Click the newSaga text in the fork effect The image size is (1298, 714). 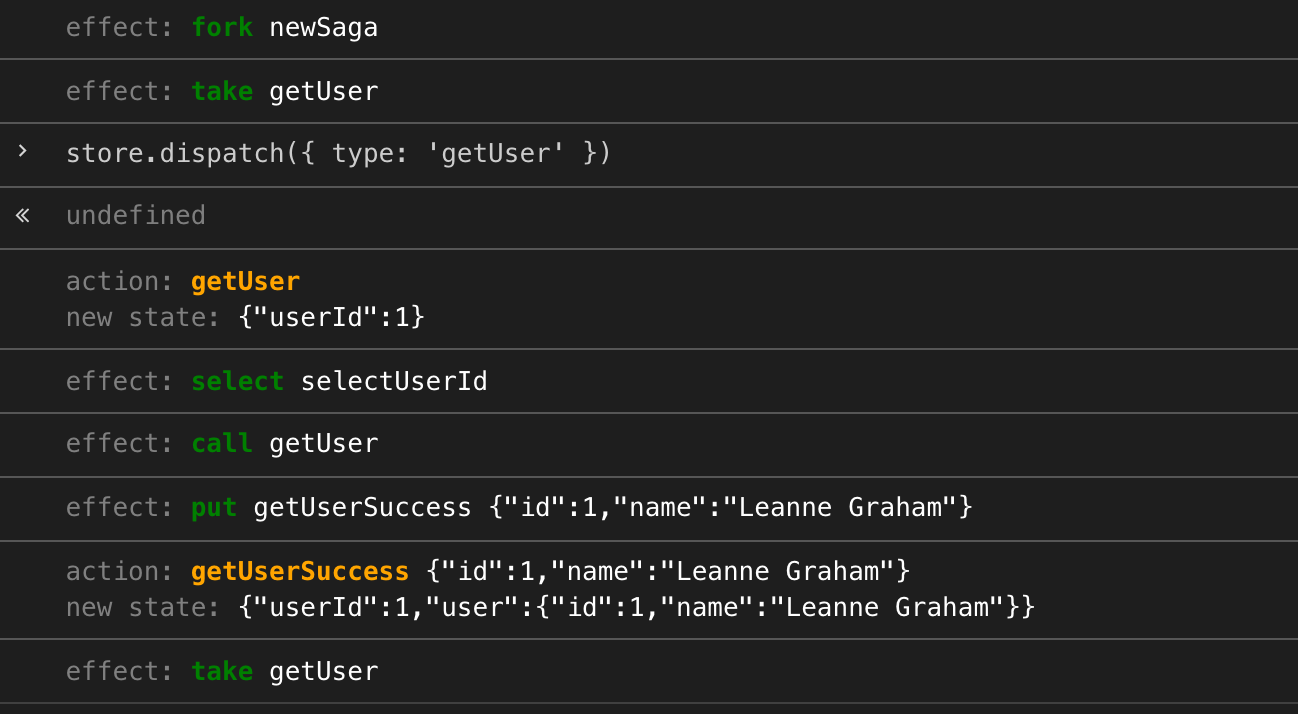(324, 27)
